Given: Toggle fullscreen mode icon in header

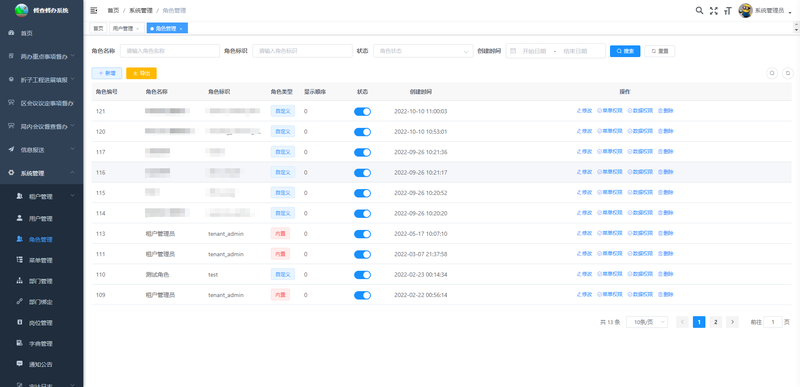Looking at the screenshot, I should 713,10.
